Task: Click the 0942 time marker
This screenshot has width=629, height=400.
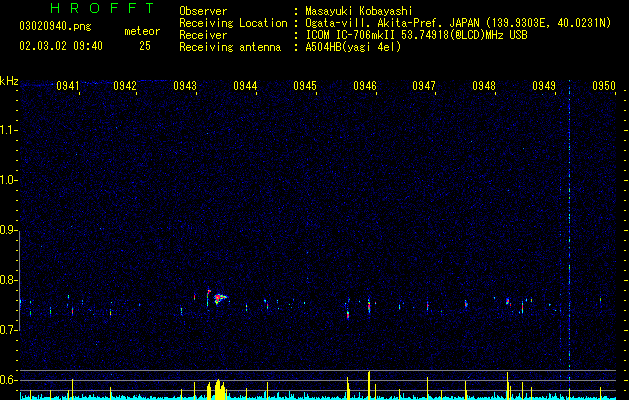Action: pyautogui.click(x=125, y=86)
